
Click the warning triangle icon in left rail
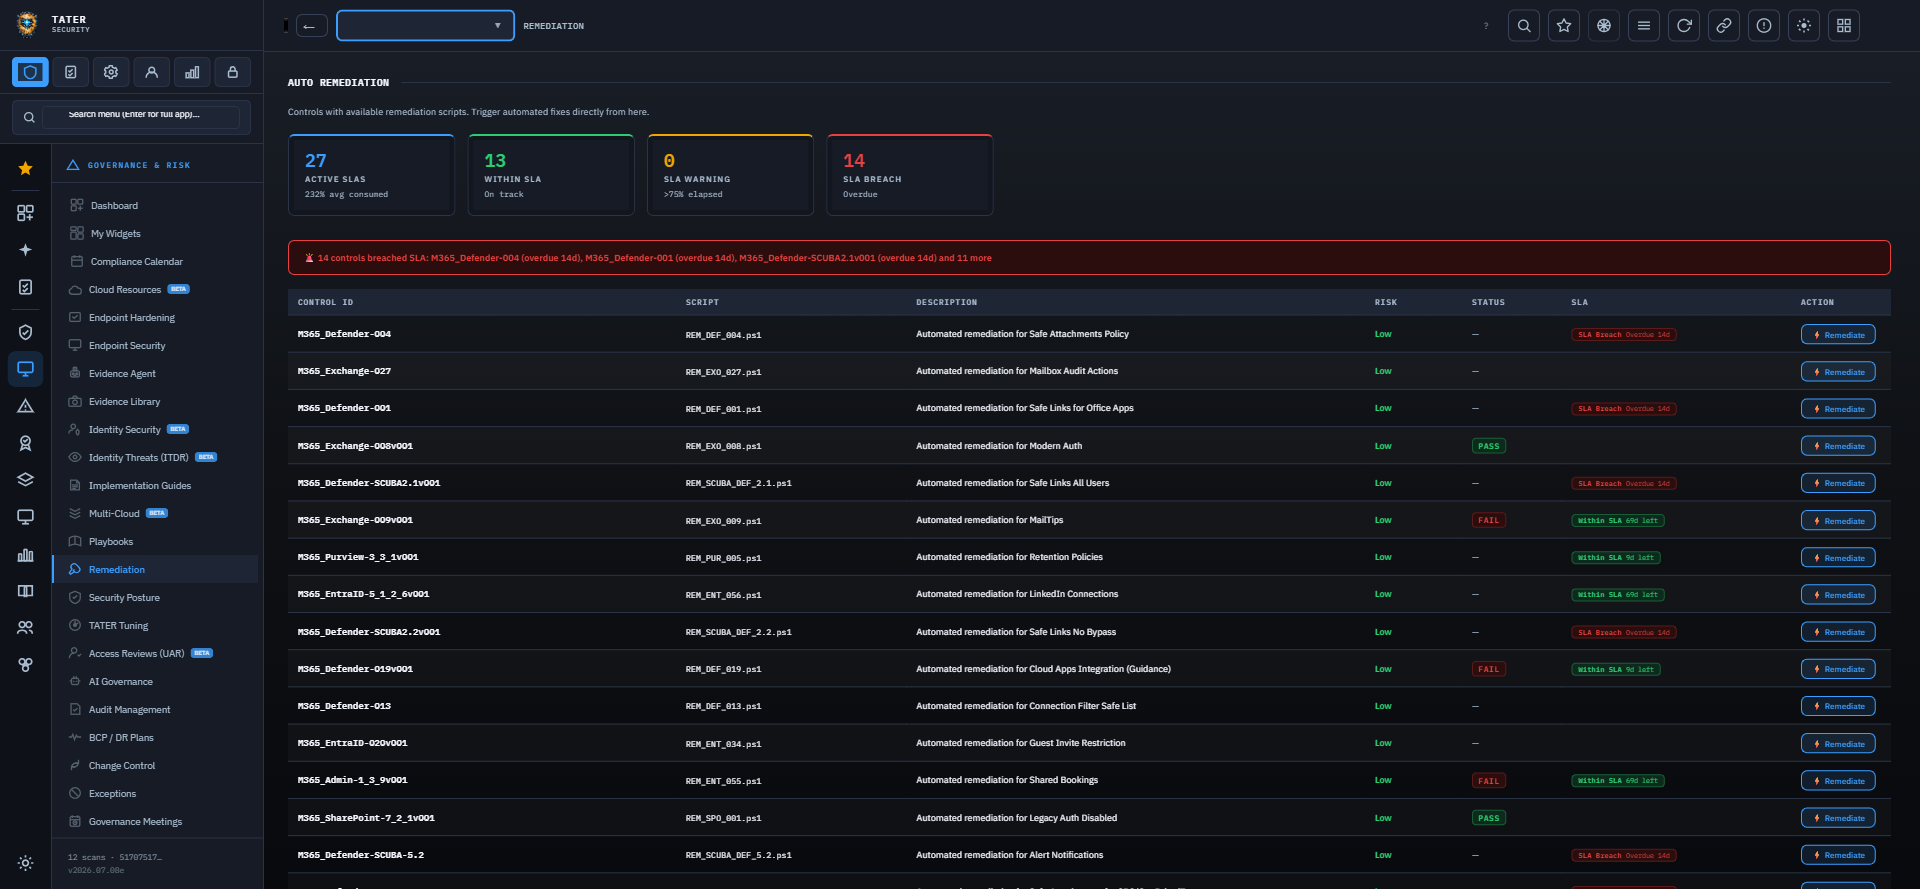[26, 406]
